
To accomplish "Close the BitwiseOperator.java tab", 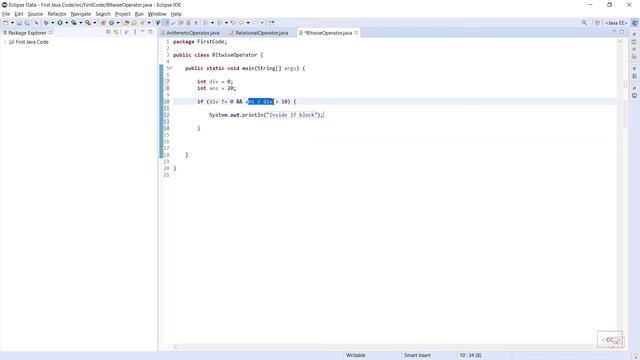I will 356,33.
